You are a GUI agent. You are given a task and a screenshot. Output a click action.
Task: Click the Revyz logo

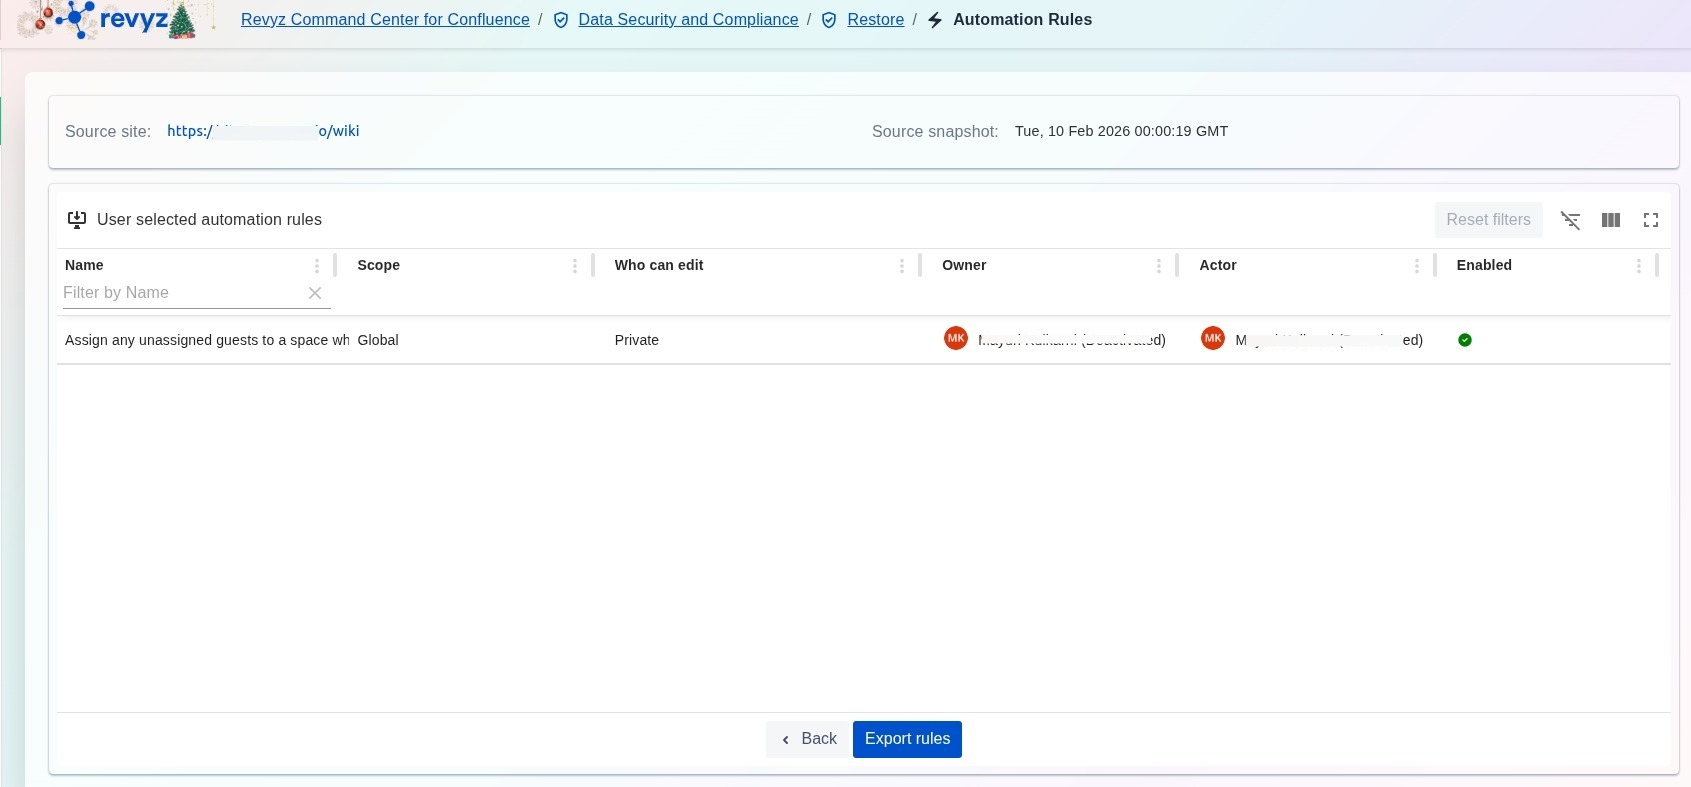pos(108,20)
